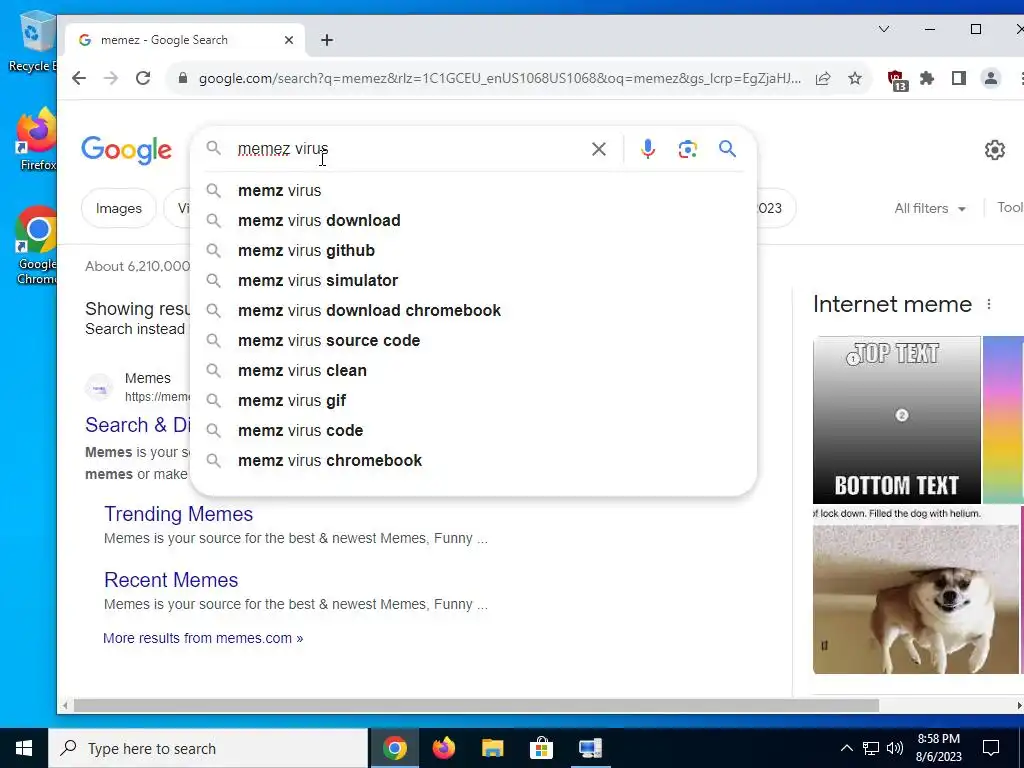
Task: Toggle the Chrome side panel icon
Action: pyautogui.click(x=959, y=78)
